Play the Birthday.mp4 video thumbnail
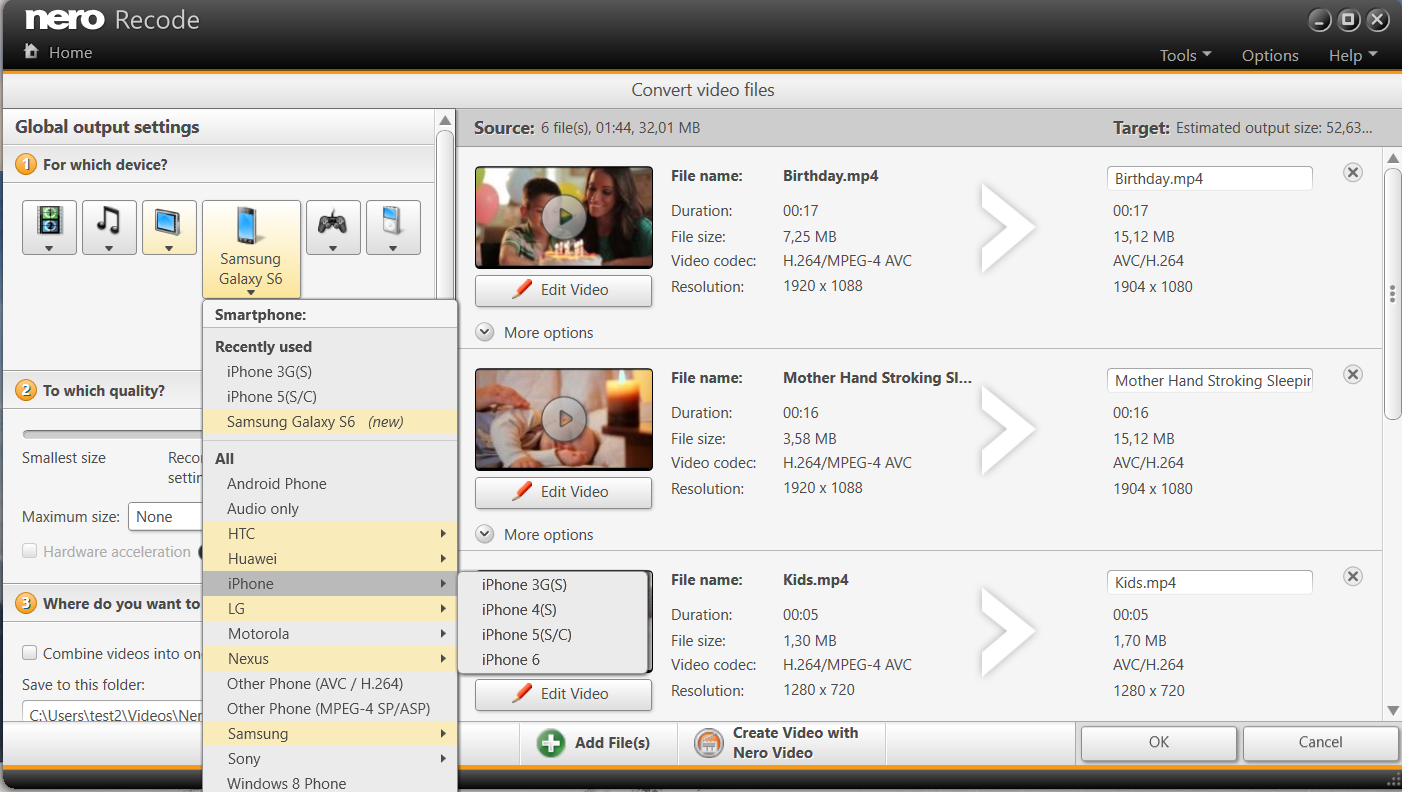This screenshot has width=1402, height=792. point(564,217)
